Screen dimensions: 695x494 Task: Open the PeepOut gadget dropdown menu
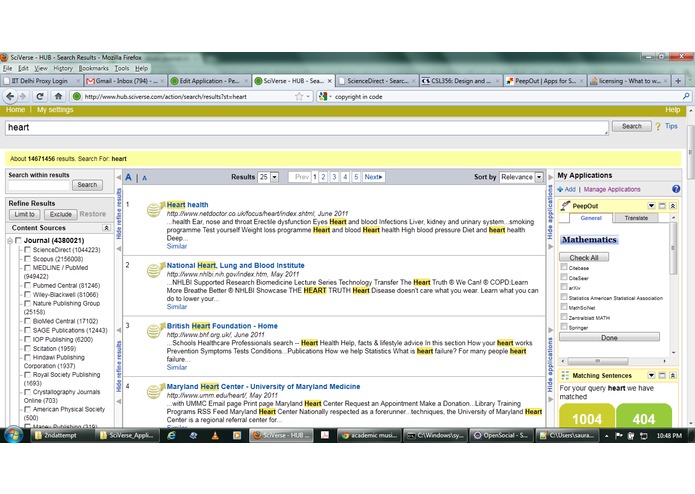pos(651,206)
